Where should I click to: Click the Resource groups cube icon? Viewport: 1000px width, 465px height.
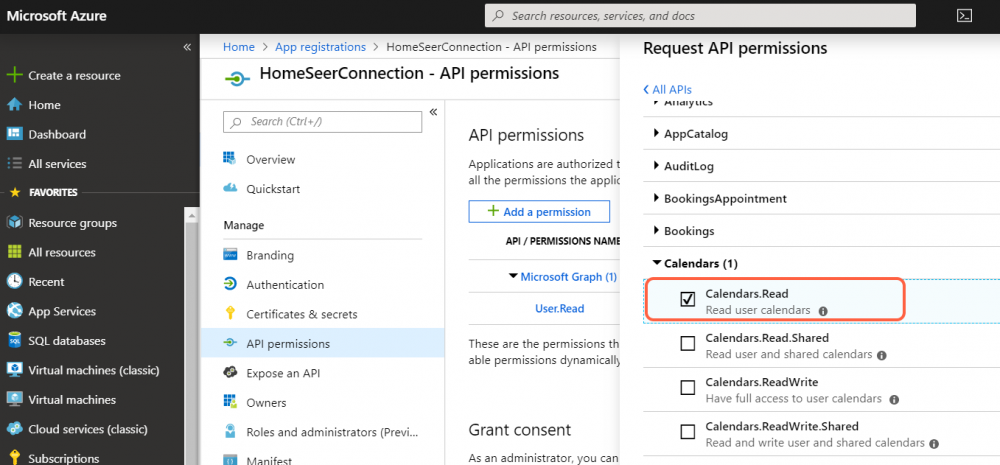[14, 223]
